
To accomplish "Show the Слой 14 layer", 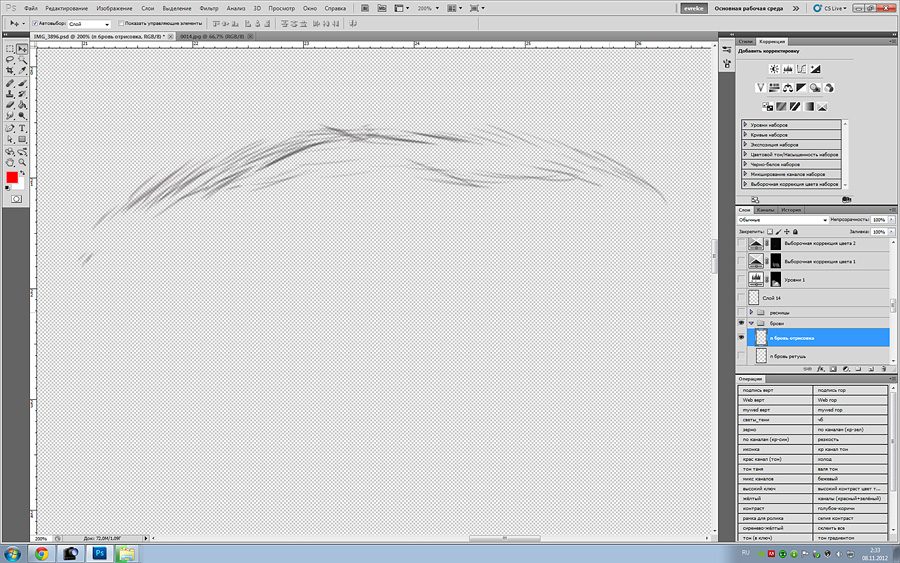I will [x=741, y=297].
